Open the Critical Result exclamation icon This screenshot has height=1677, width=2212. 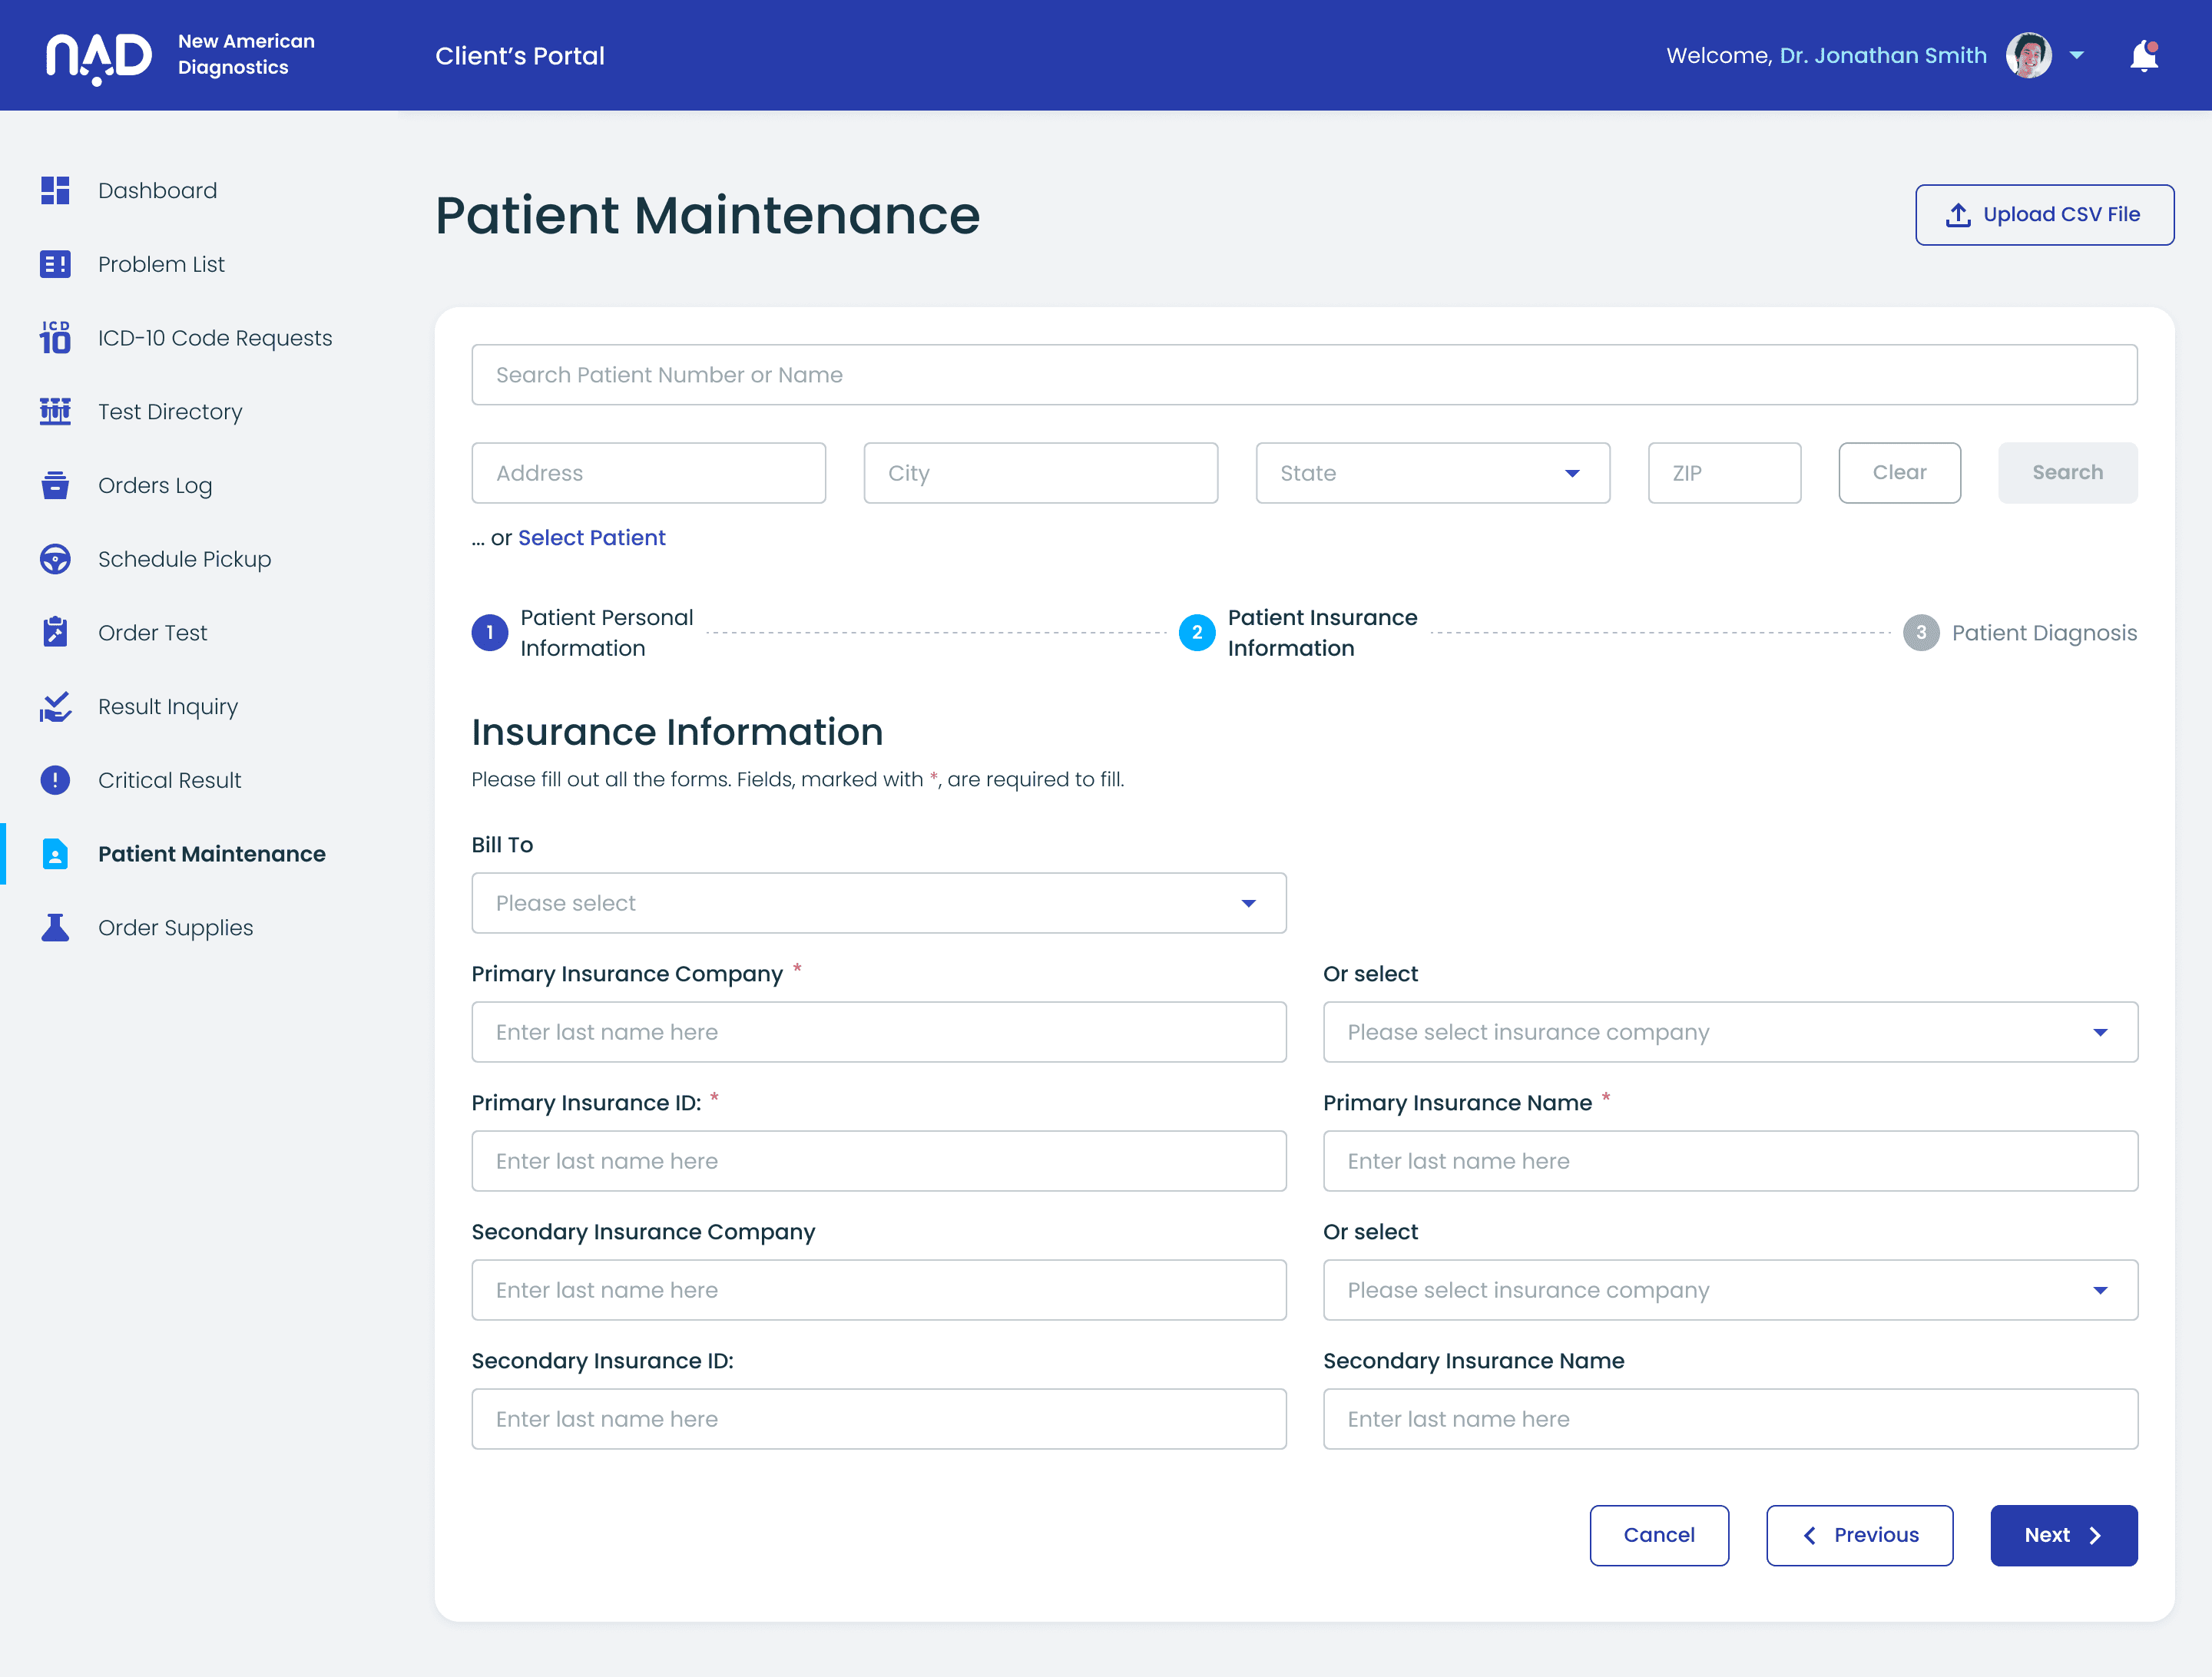pyautogui.click(x=55, y=780)
